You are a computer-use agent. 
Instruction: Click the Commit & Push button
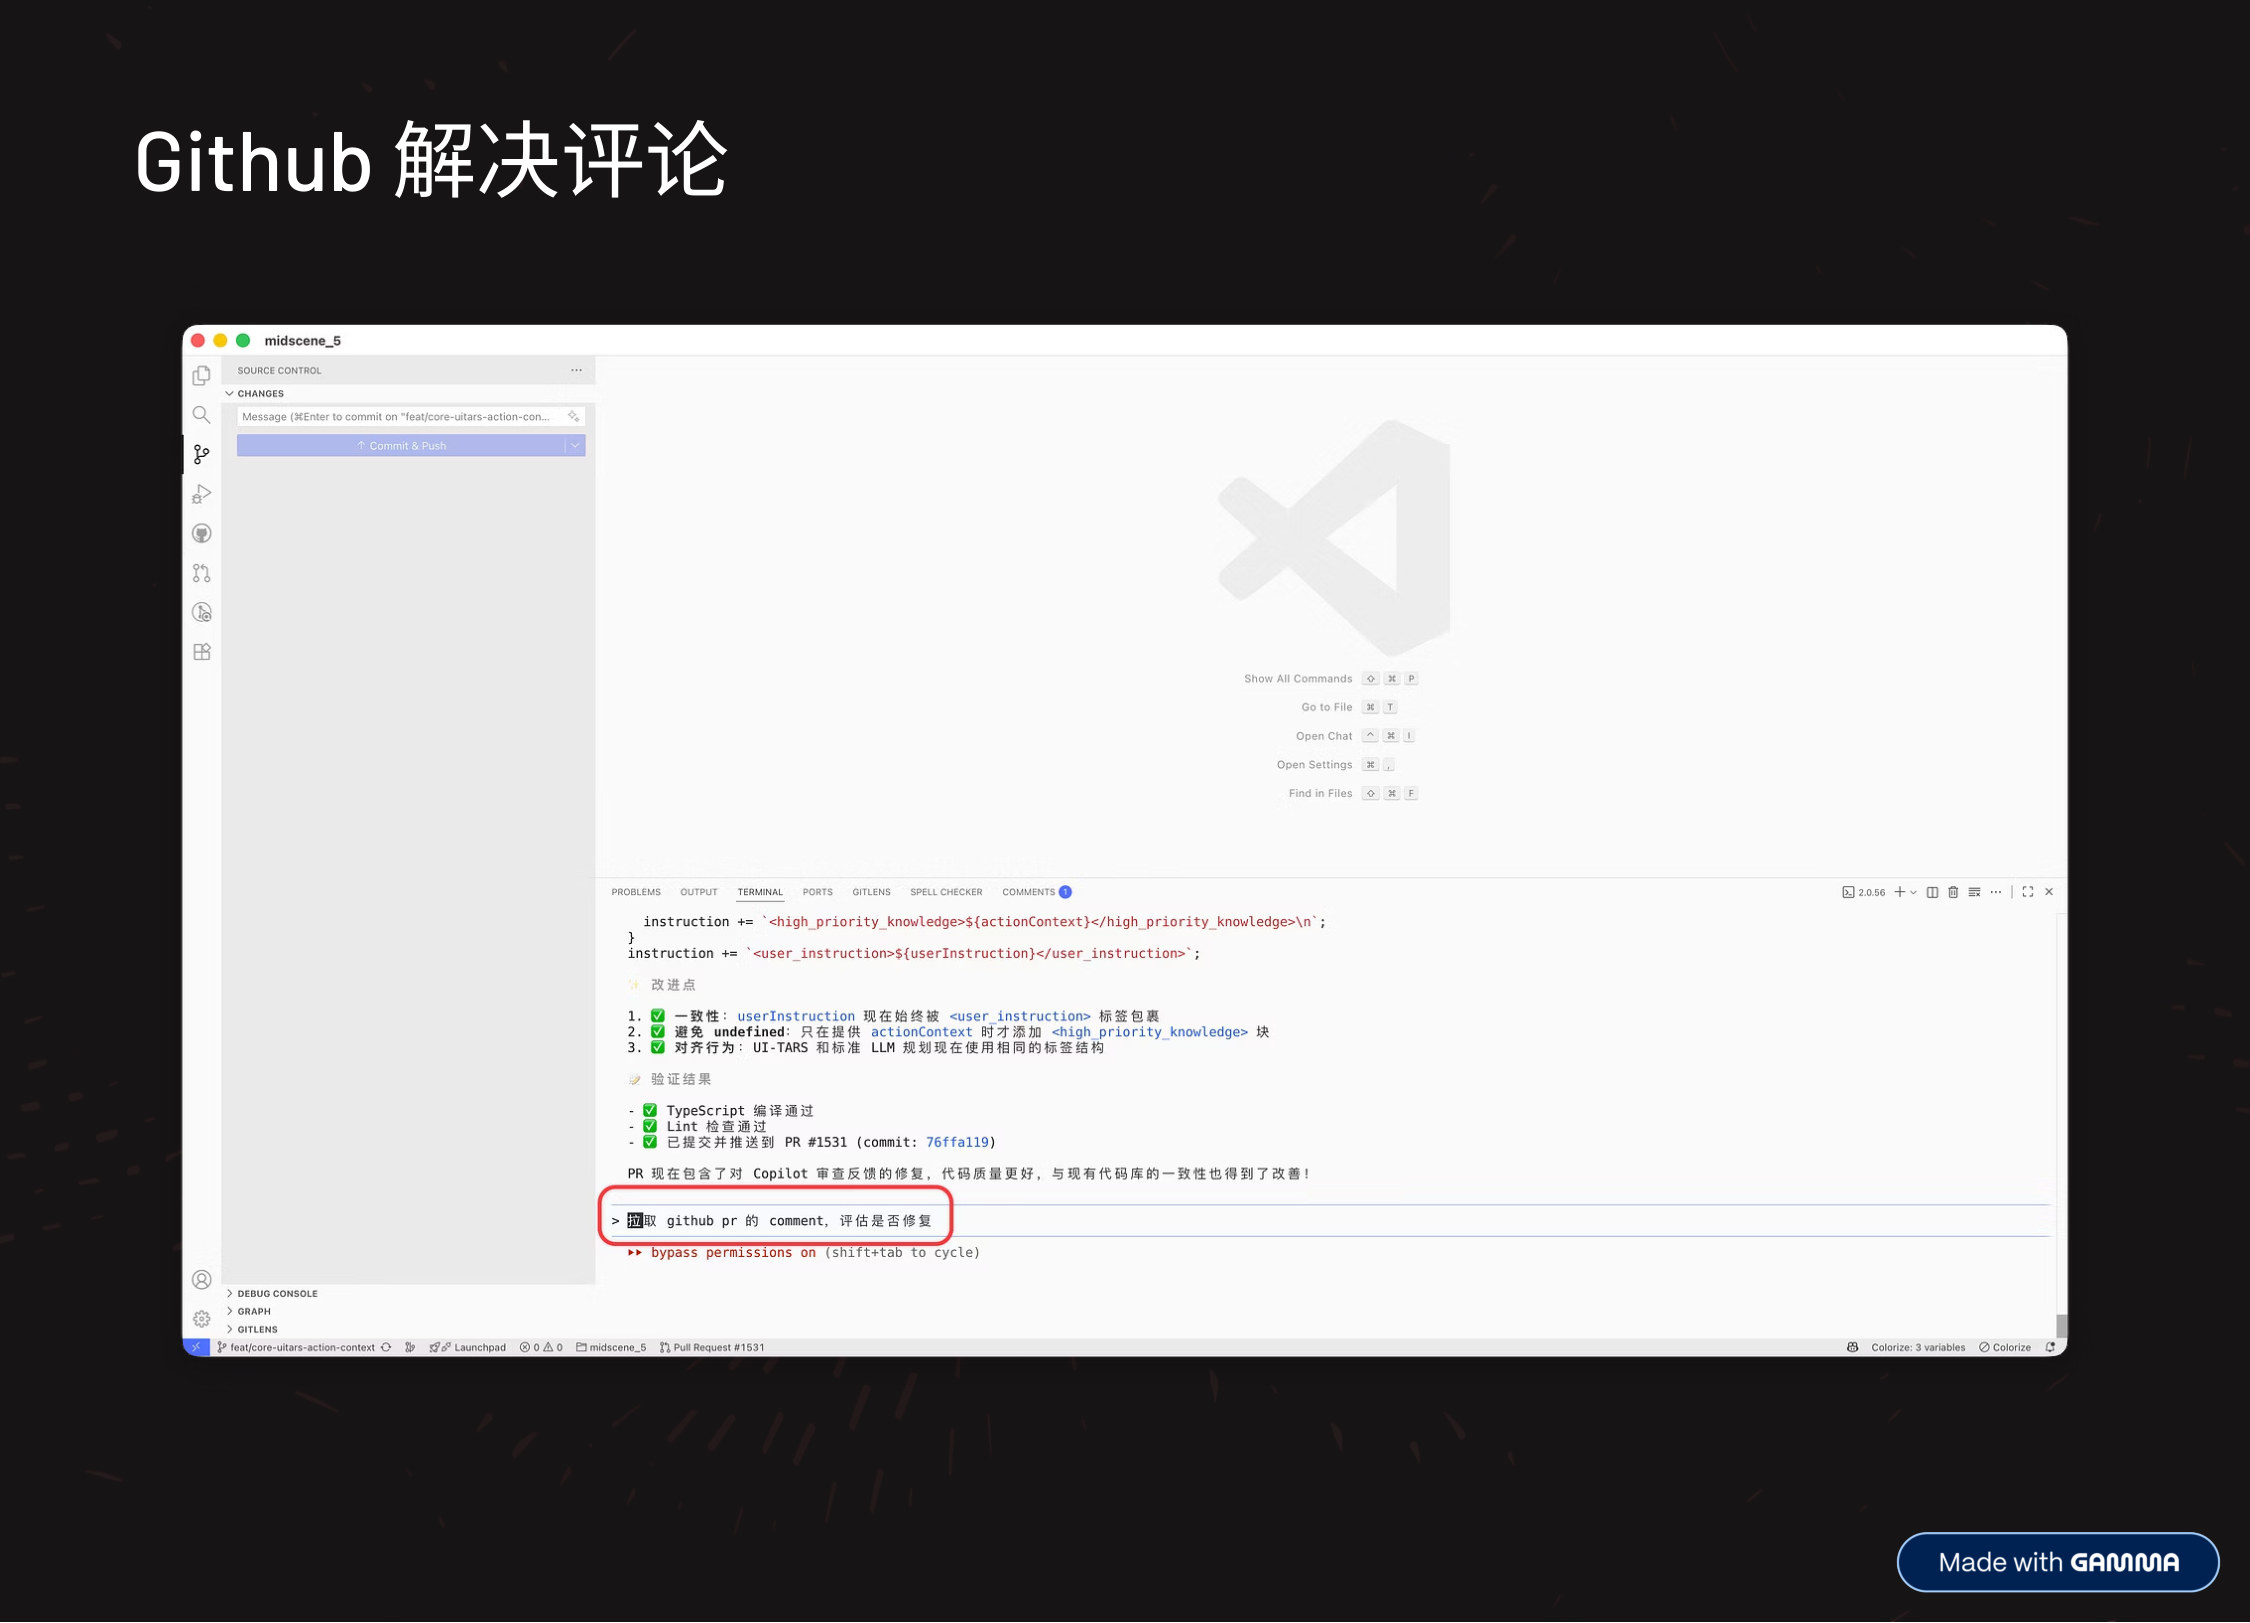tap(401, 446)
